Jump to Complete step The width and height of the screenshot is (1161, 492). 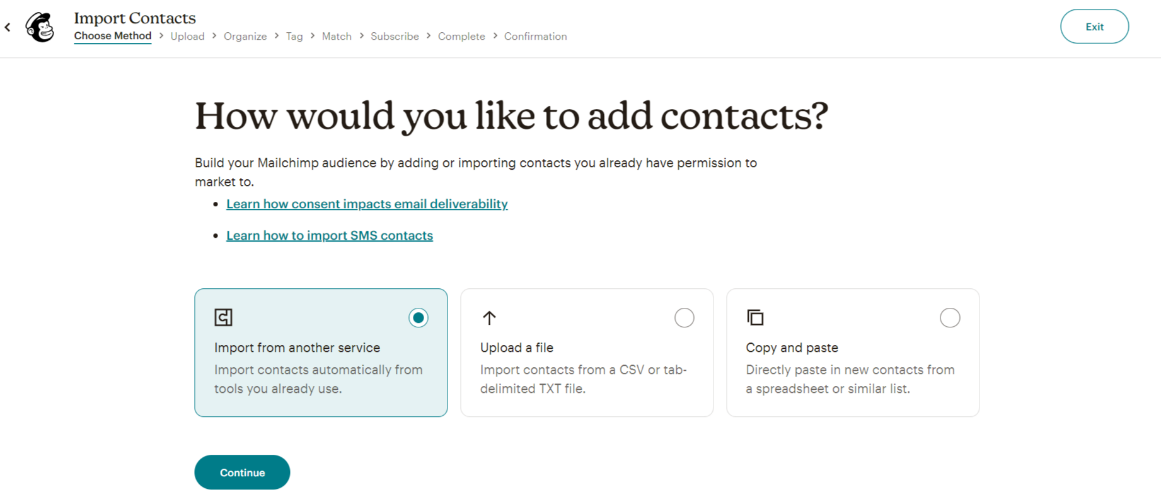(x=461, y=36)
